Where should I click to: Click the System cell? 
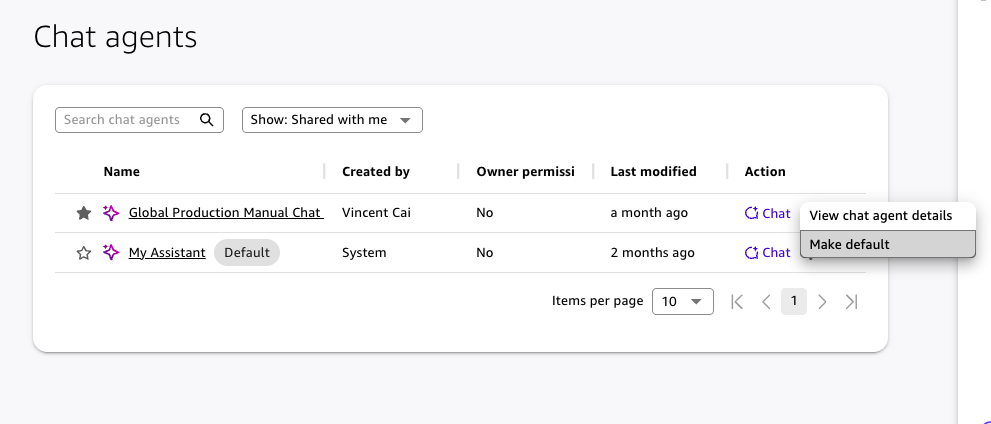coord(364,253)
